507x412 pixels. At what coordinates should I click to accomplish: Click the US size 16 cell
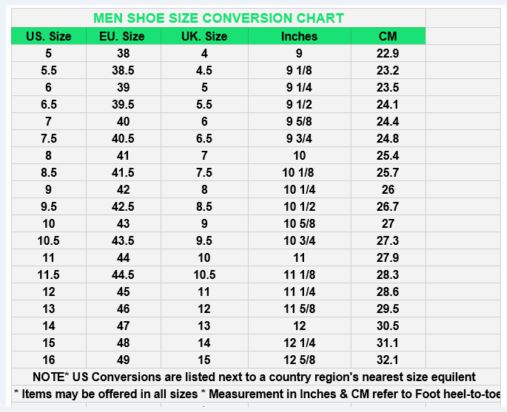point(49,360)
